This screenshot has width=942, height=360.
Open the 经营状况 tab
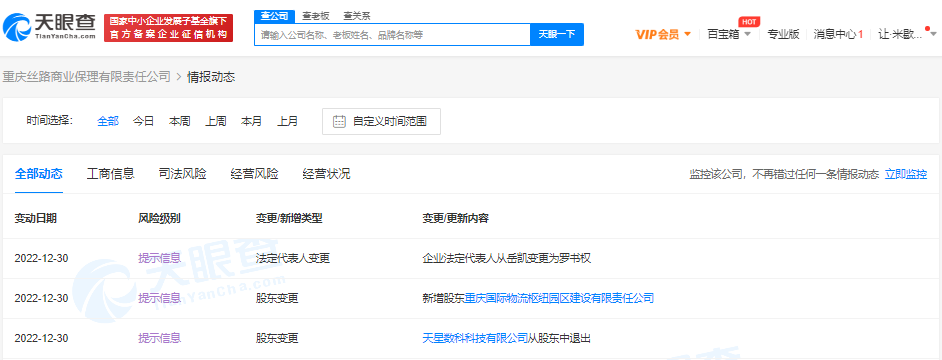click(x=326, y=174)
